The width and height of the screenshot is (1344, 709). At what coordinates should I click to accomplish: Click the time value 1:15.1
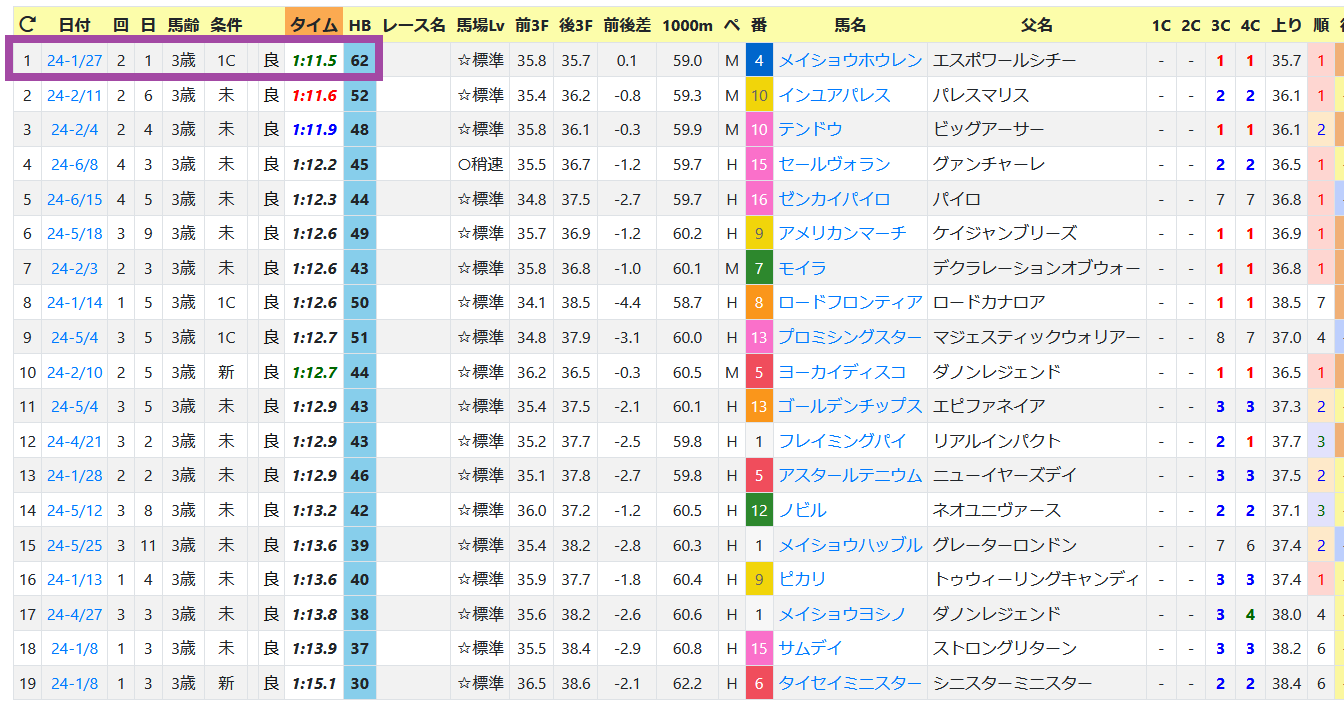click(x=314, y=684)
